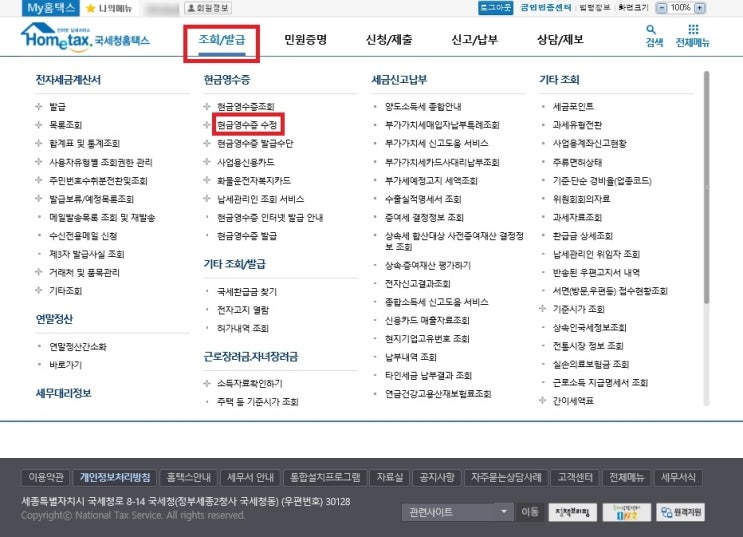Open the 전체메뉴 grid icon
743x537 pixels.
[693, 30]
